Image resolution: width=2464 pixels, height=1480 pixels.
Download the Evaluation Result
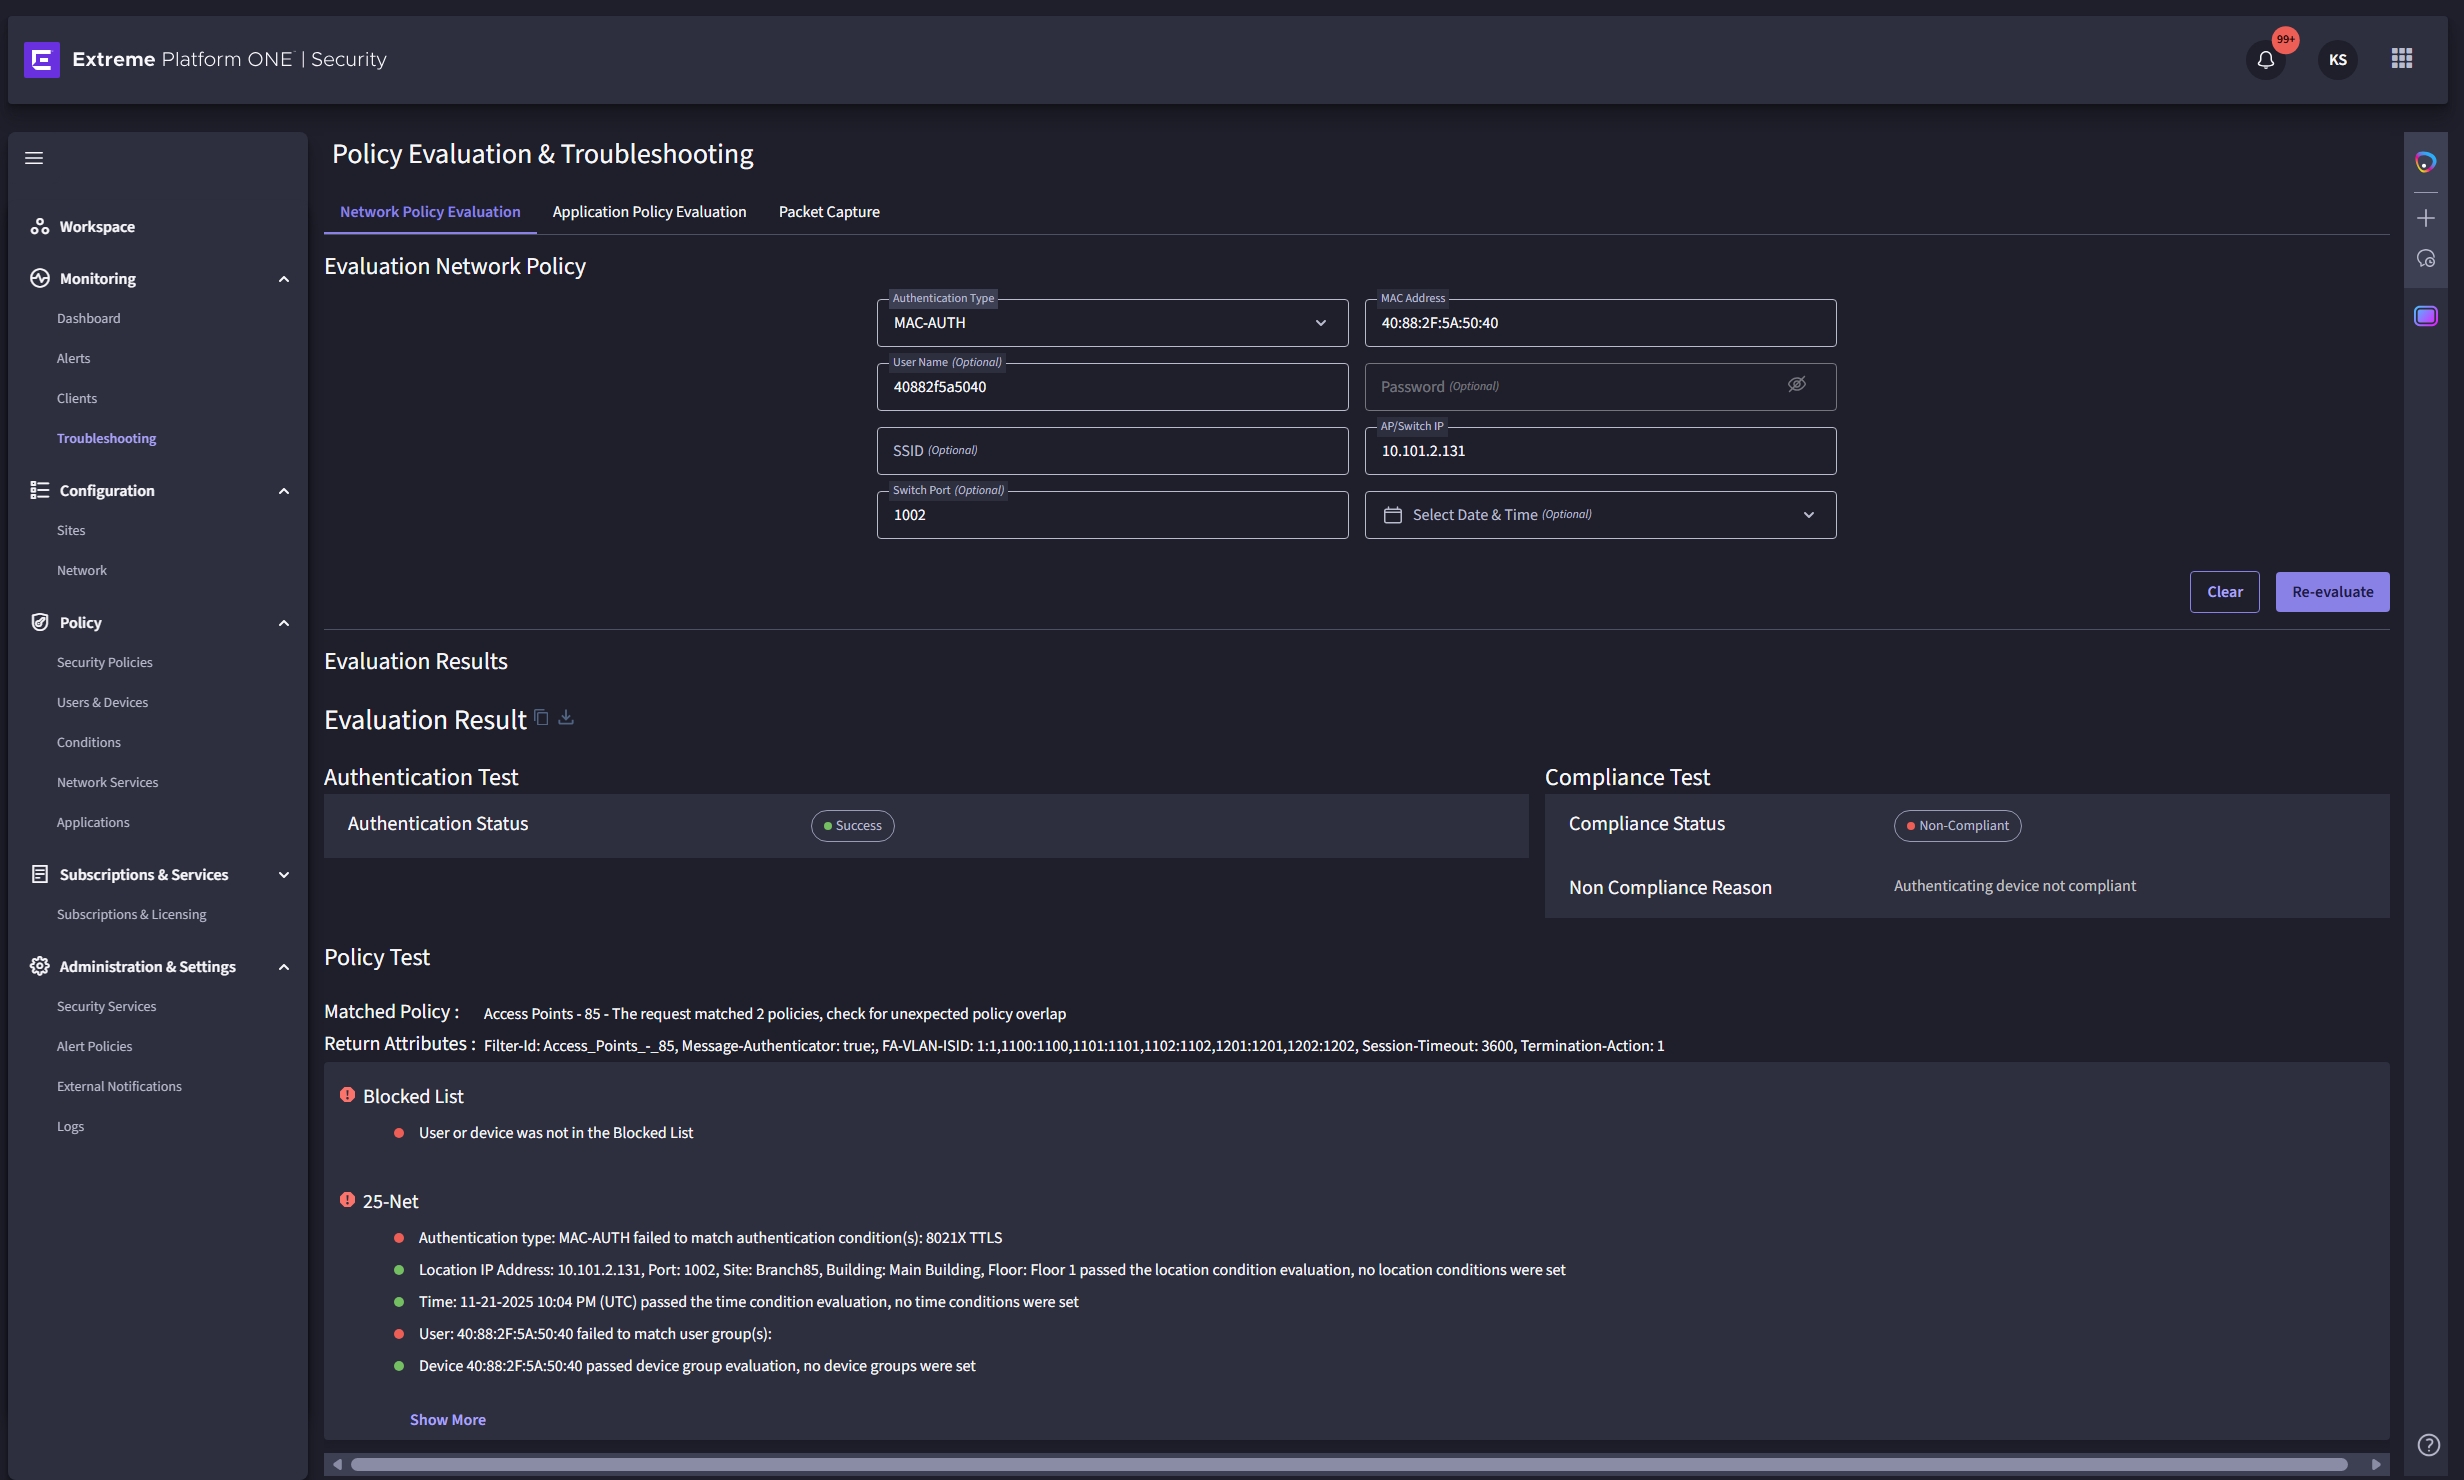[566, 717]
